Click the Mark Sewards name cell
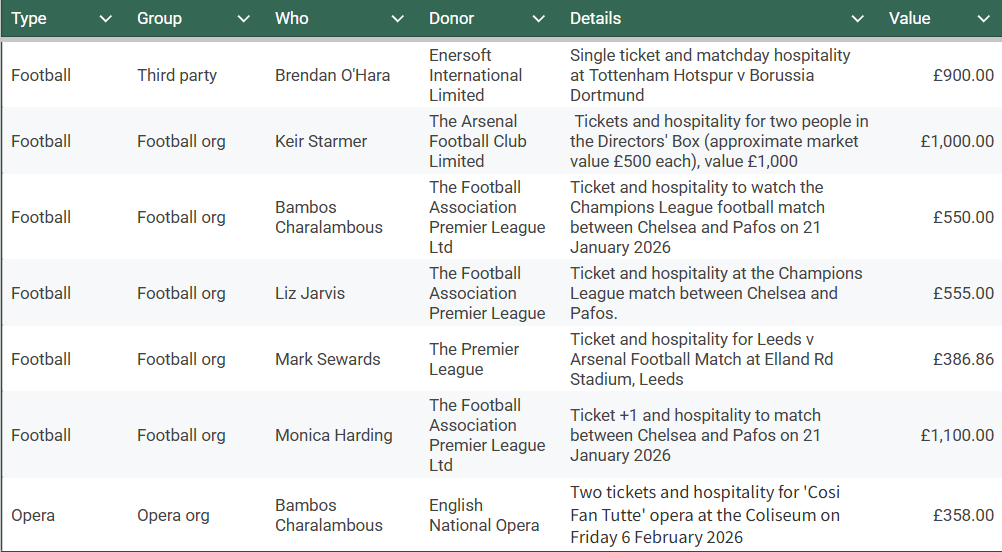The height and width of the screenshot is (552, 1002). point(327,360)
